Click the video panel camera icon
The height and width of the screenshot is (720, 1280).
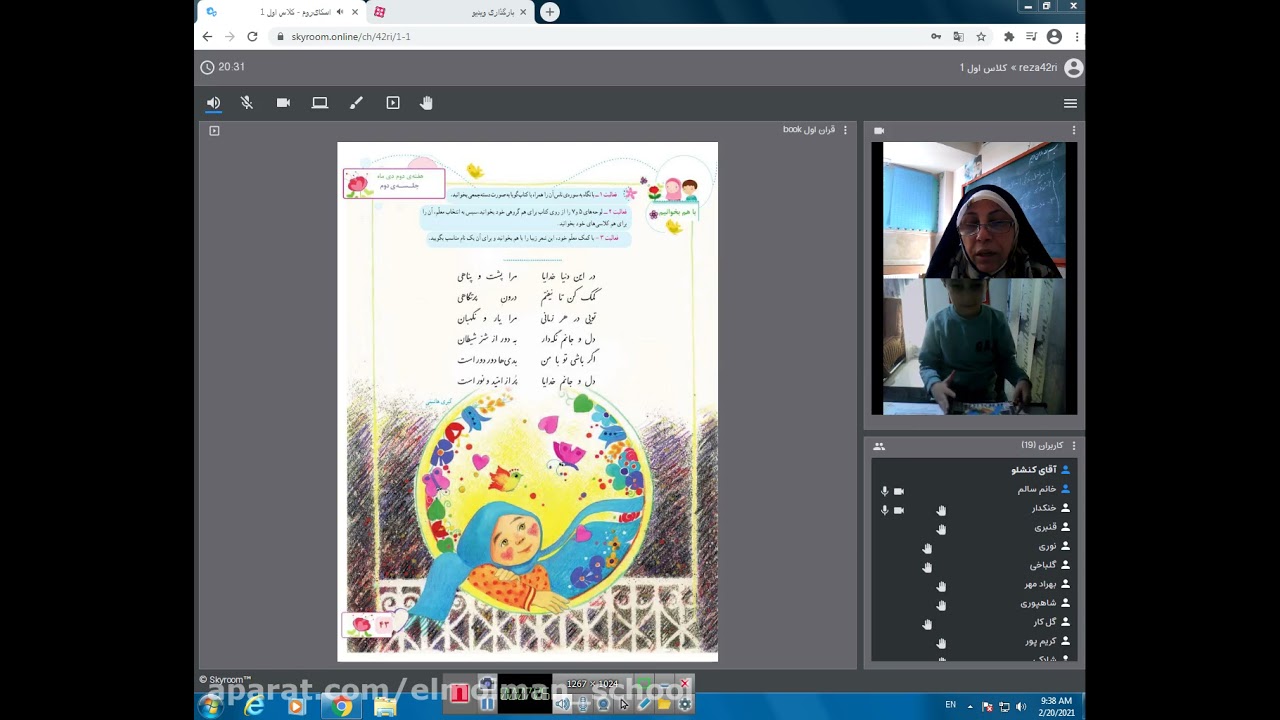879,130
